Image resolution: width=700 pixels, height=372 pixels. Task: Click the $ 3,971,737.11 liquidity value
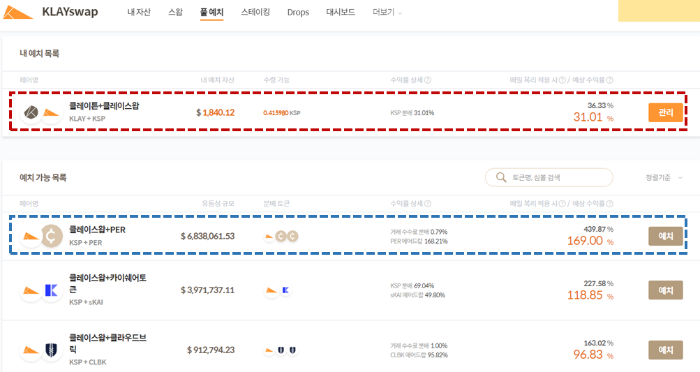coord(208,290)
